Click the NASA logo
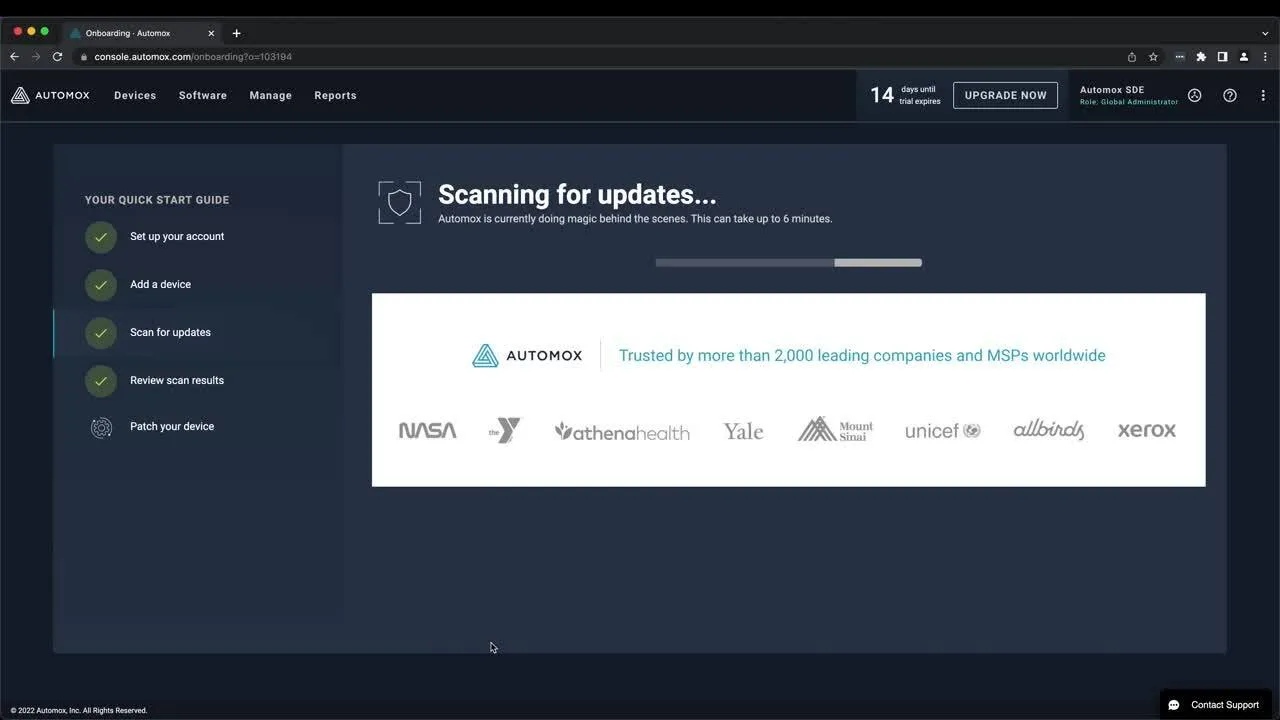The height and width of the screenshot is (720, 1280). pos(427,431)
